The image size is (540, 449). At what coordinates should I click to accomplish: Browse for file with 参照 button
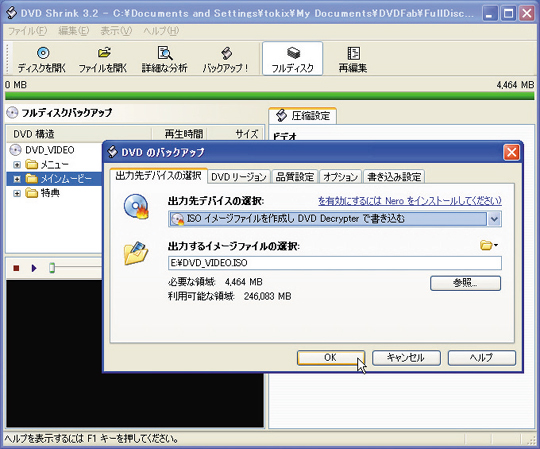(465, 283)
